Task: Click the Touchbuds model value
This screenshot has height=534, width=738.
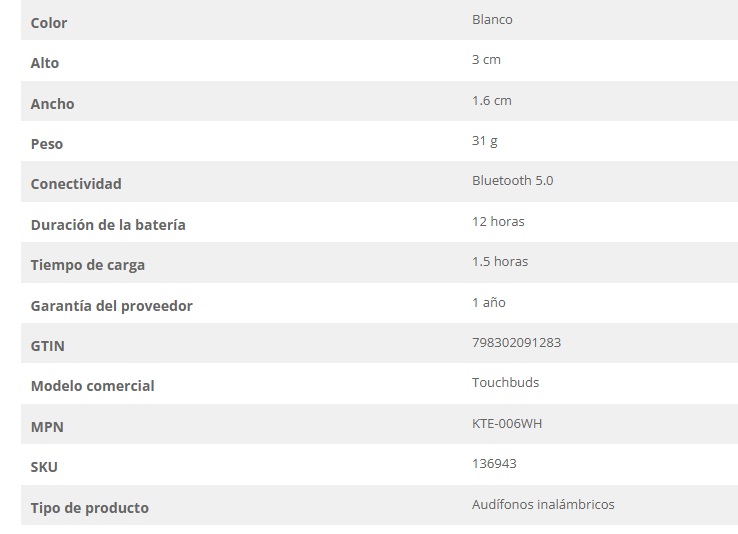Action: coord(505,383)
